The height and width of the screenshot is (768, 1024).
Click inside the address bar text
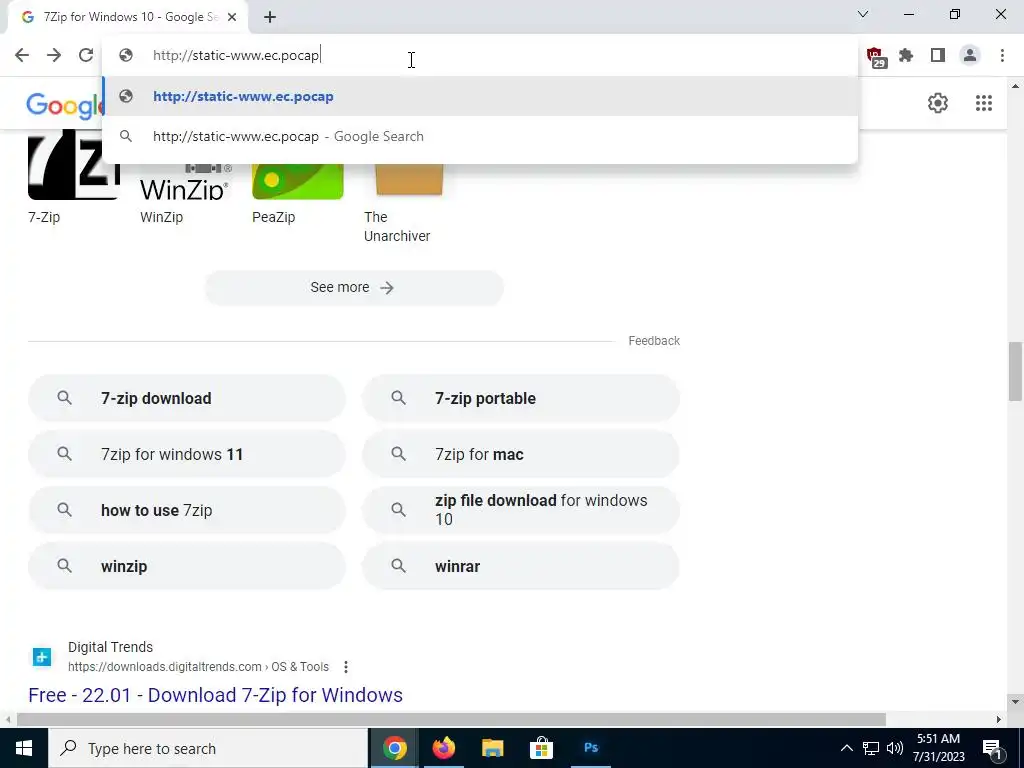[236, 56]
